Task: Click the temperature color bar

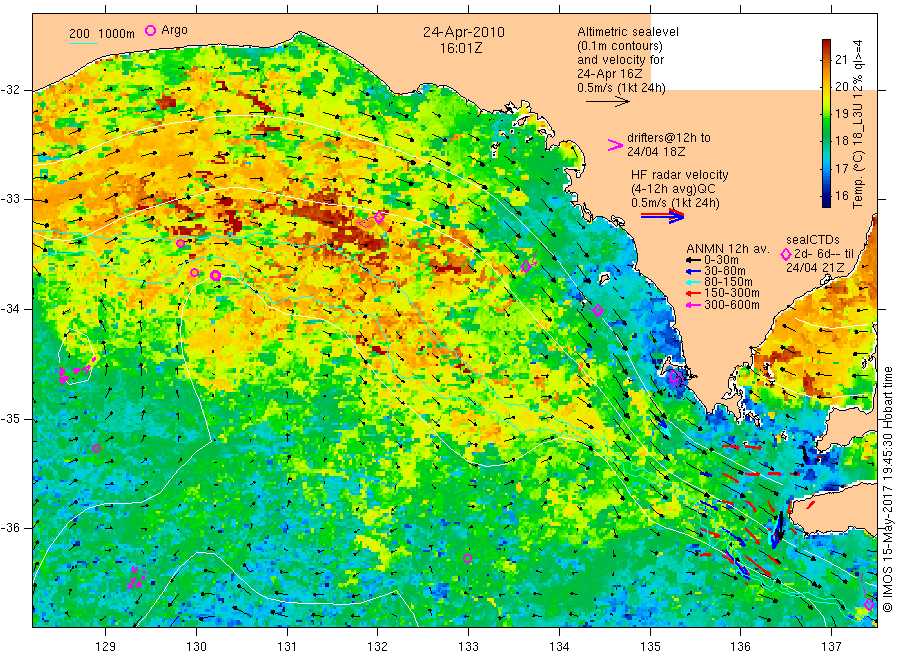Action: pos(826,123)
